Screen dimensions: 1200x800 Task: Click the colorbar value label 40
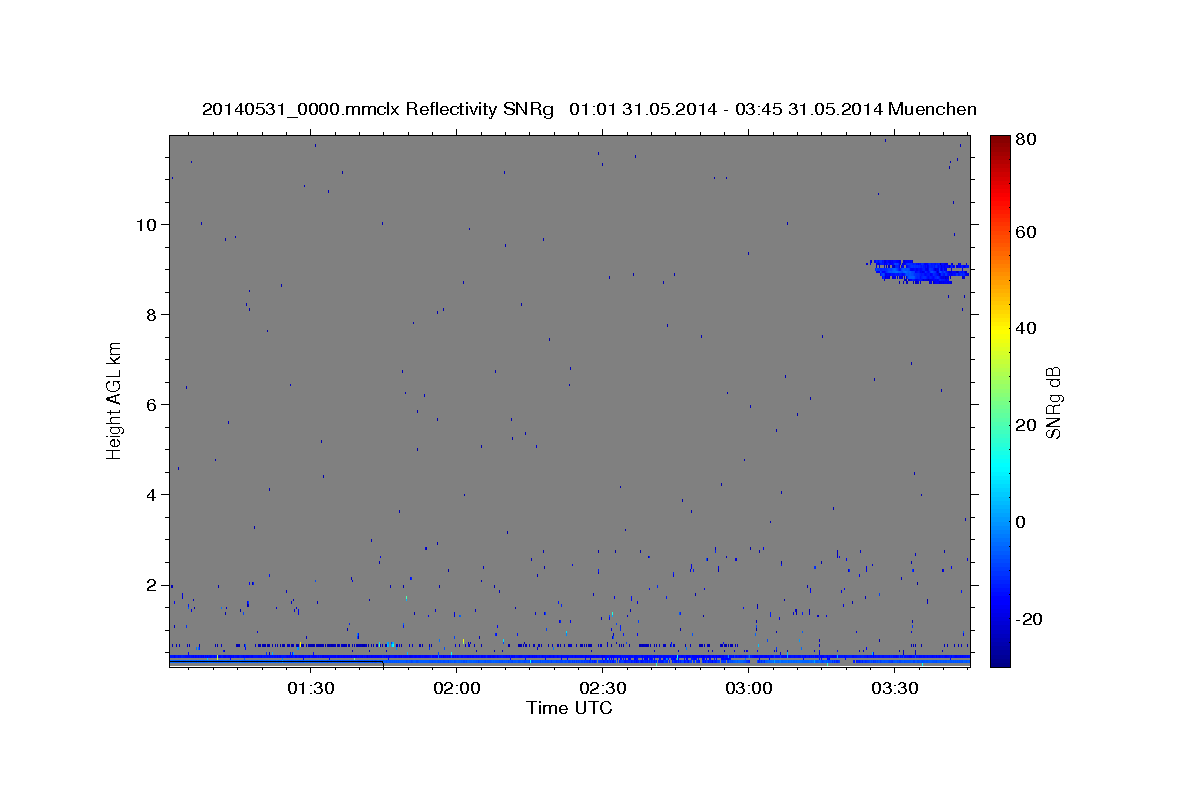click(x=1025, y=328)
